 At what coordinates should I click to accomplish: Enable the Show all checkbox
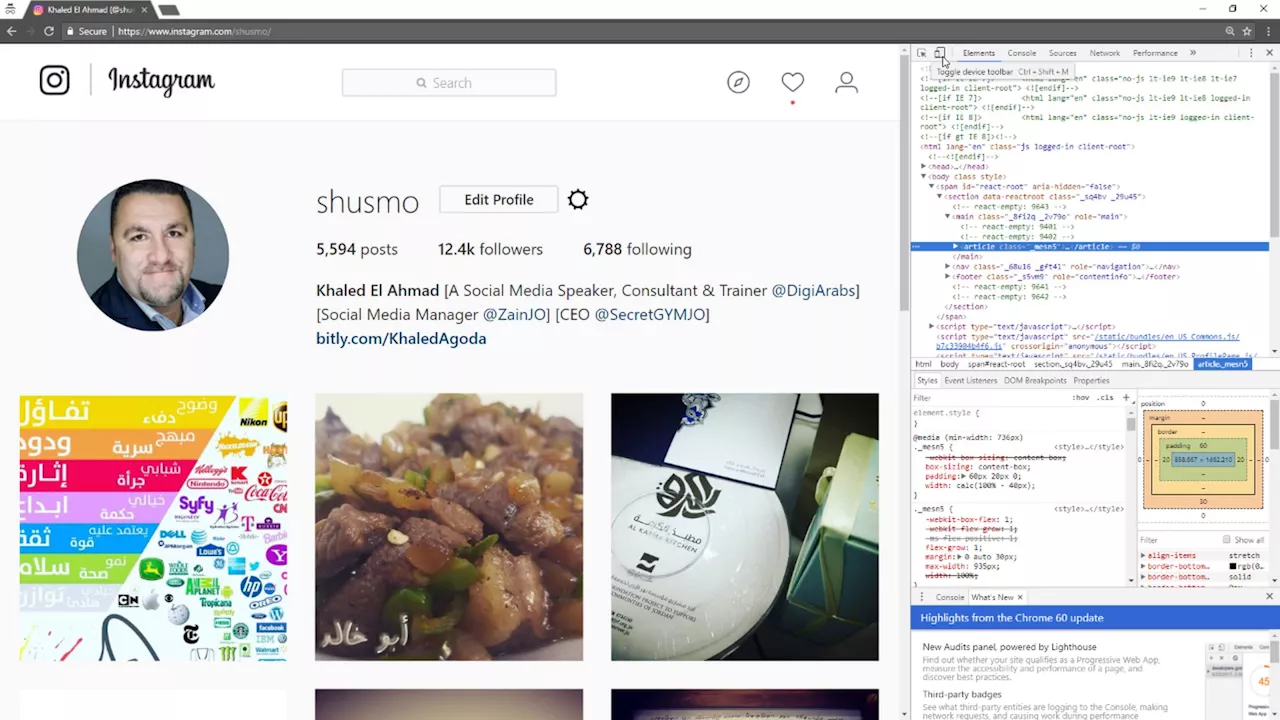(x=1226, y=540)
